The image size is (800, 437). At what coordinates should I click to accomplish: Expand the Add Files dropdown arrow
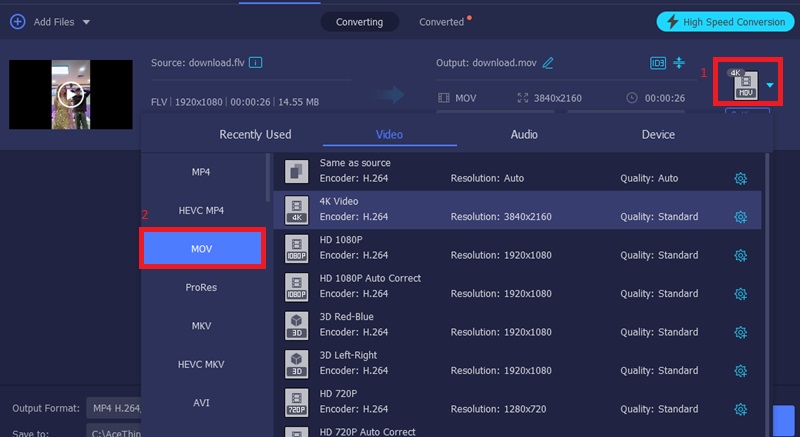(x=86, y=22)
